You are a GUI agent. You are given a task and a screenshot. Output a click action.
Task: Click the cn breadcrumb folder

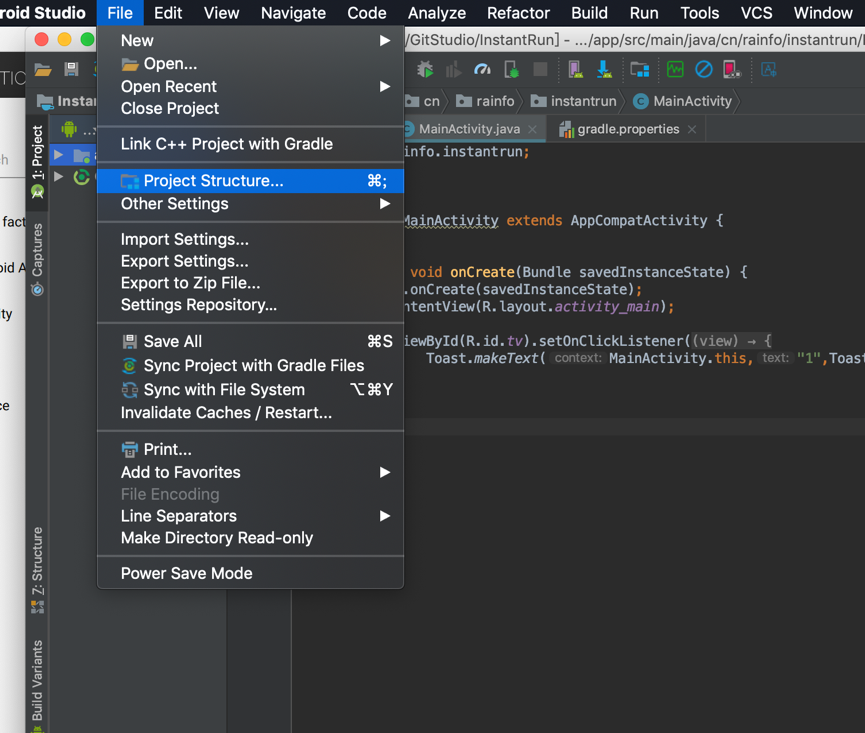(x=423, y=101)
